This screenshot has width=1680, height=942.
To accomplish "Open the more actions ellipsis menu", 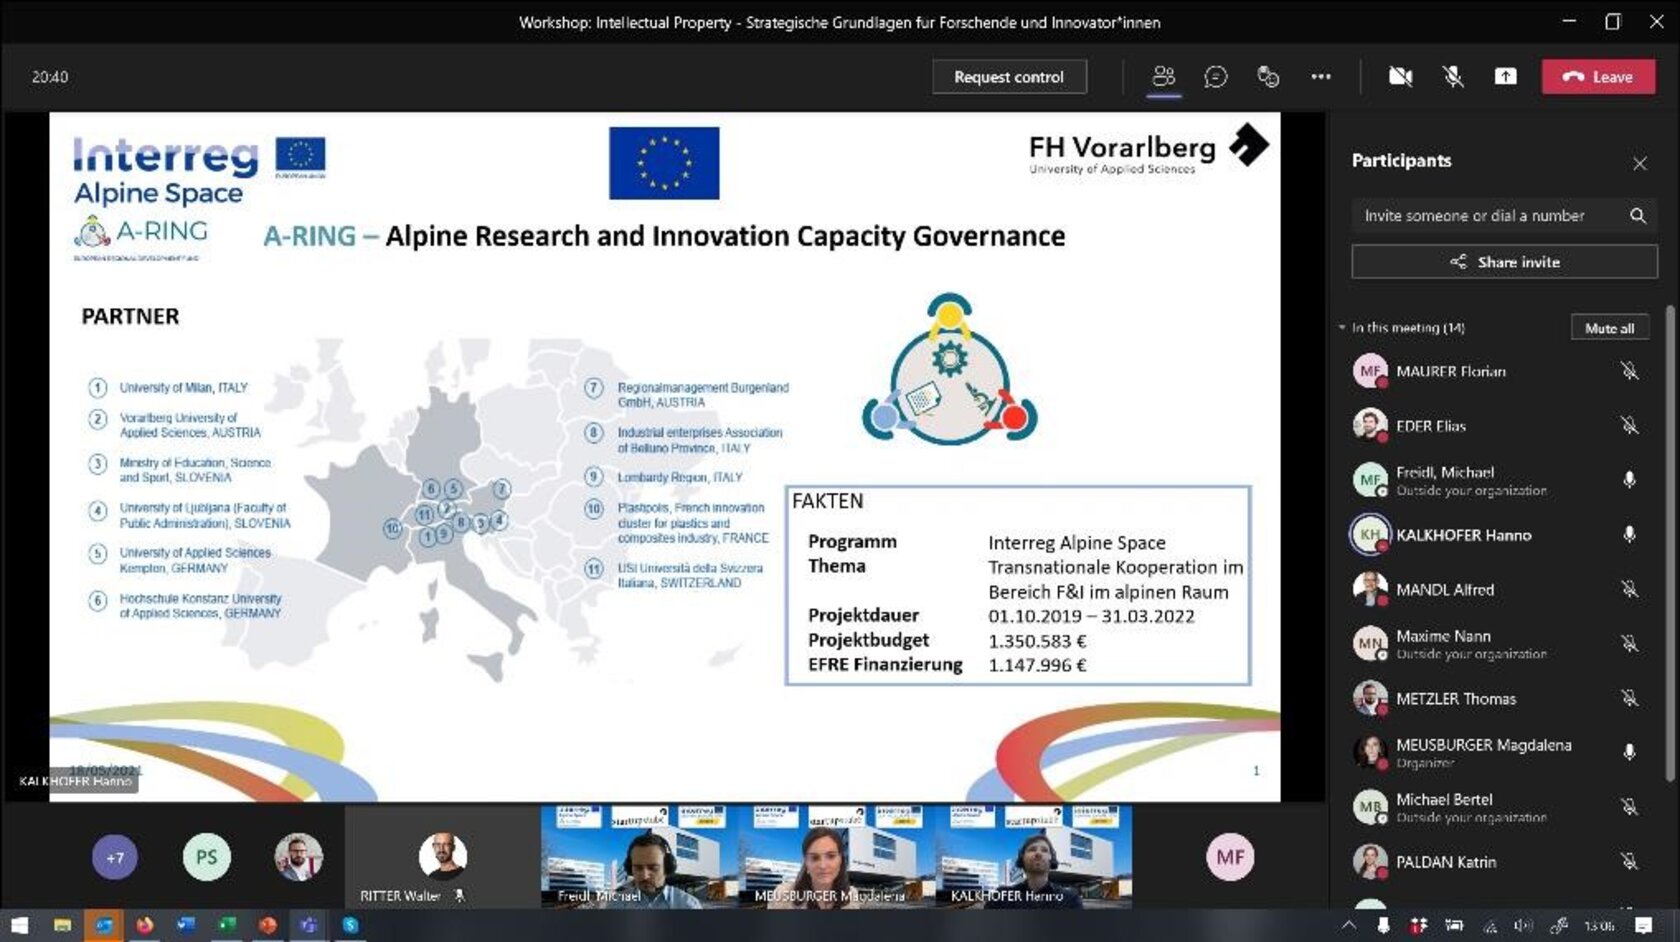I will click(1321, 77).
